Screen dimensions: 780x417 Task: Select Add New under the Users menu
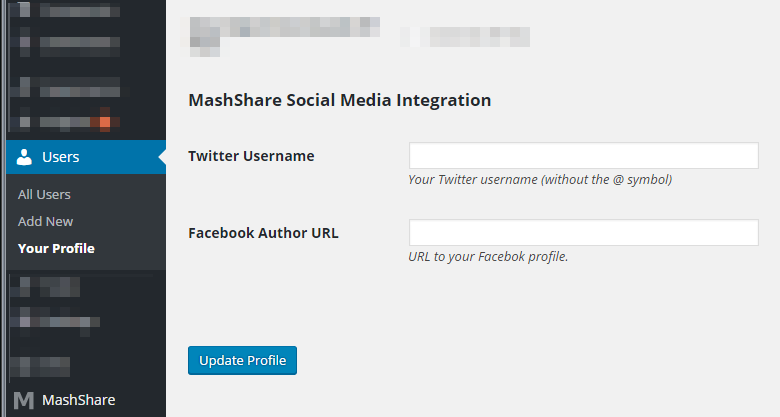pos(46,221)
